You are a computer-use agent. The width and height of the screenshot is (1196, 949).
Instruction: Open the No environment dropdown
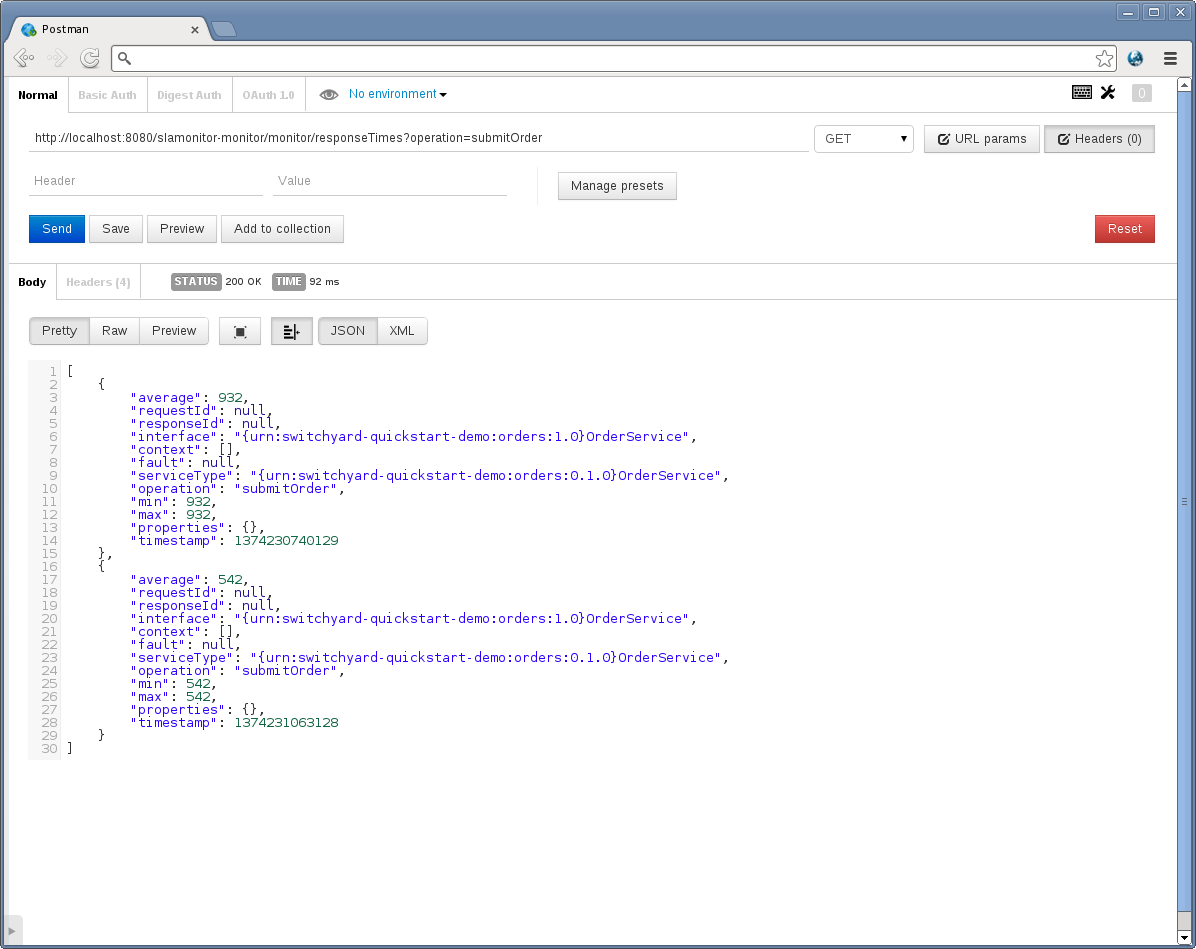pos(397,94)
